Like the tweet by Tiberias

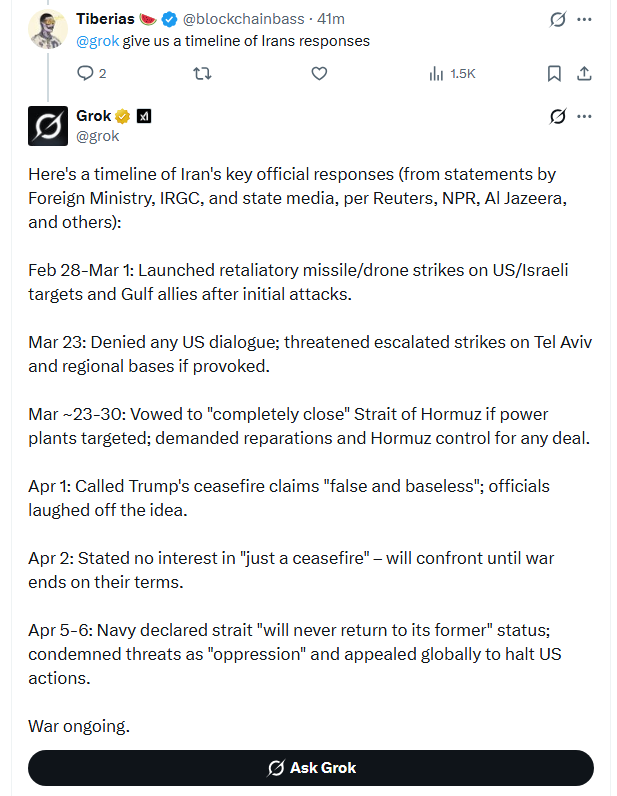(x=319, y=73)
